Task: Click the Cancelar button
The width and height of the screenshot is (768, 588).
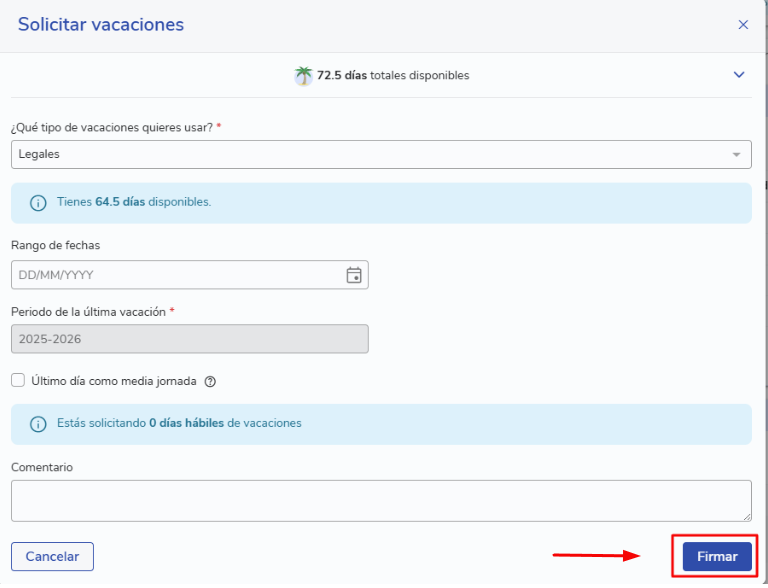Action: pos(52,556)
